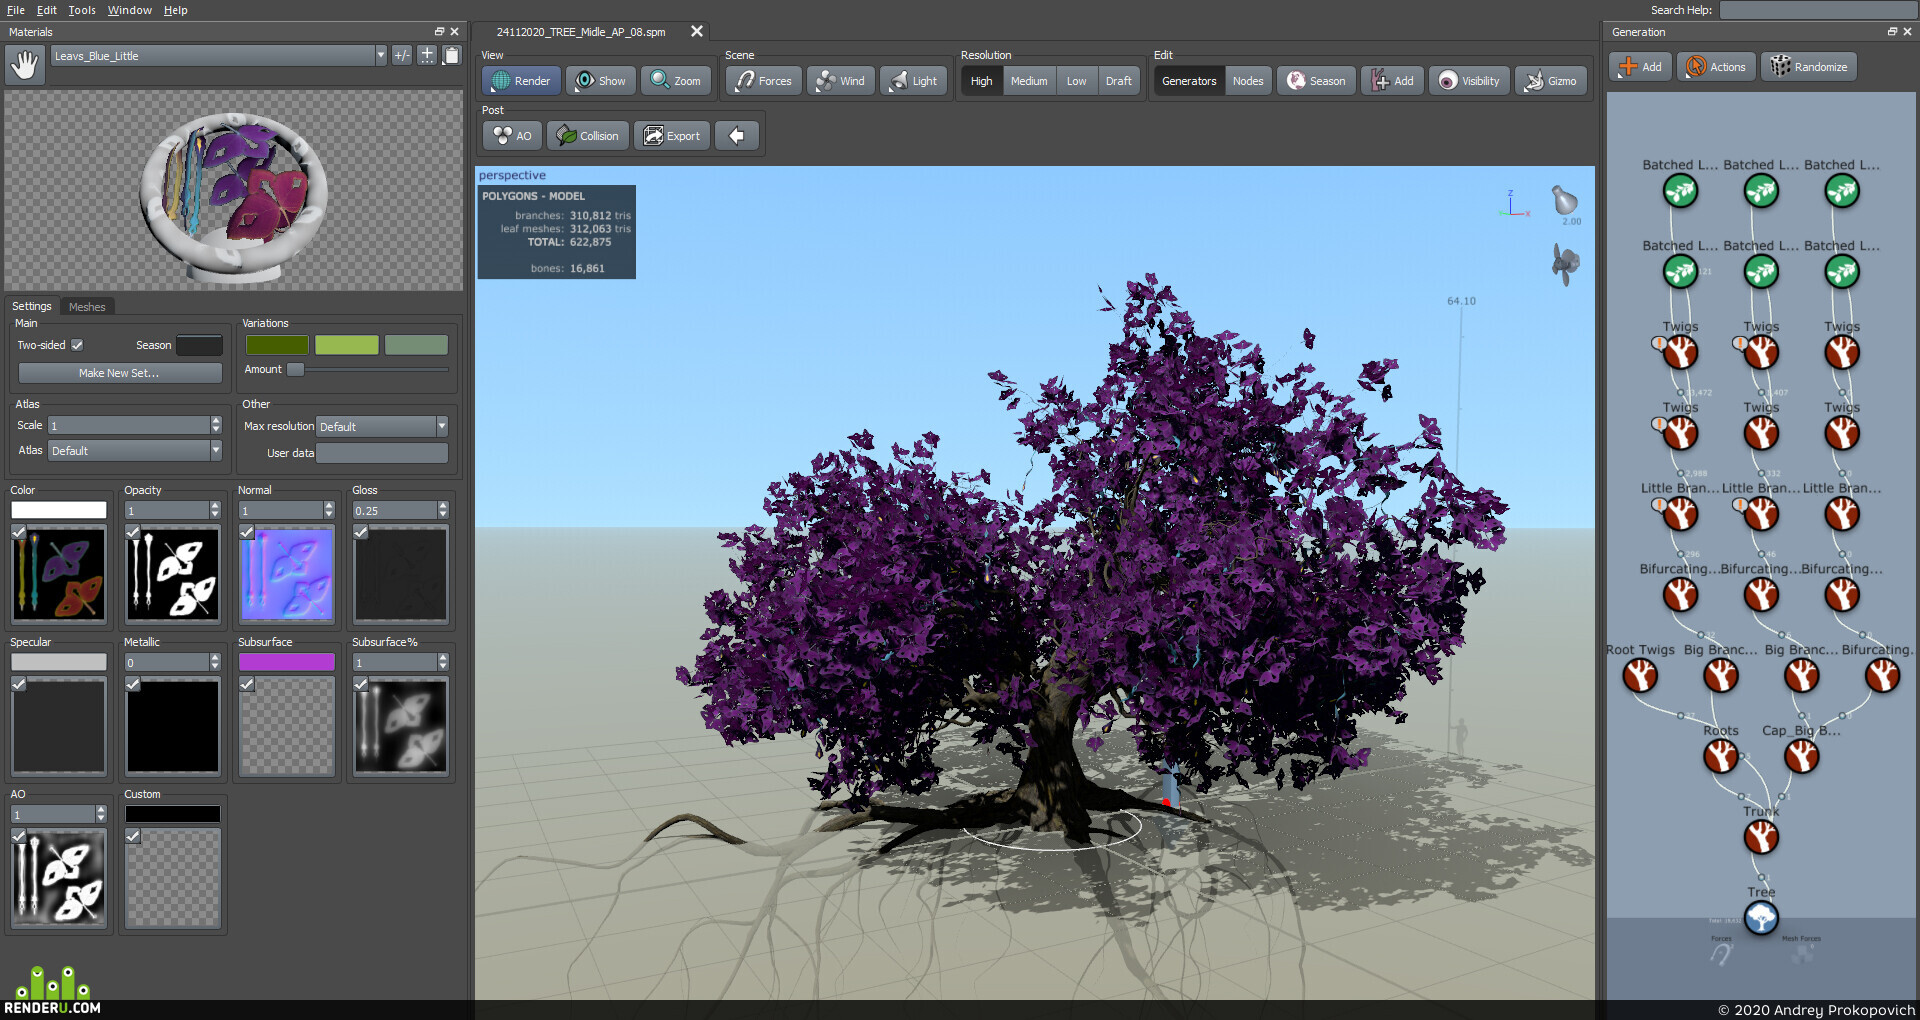
Task: Open the Forces scene tool
Action: 764,81
